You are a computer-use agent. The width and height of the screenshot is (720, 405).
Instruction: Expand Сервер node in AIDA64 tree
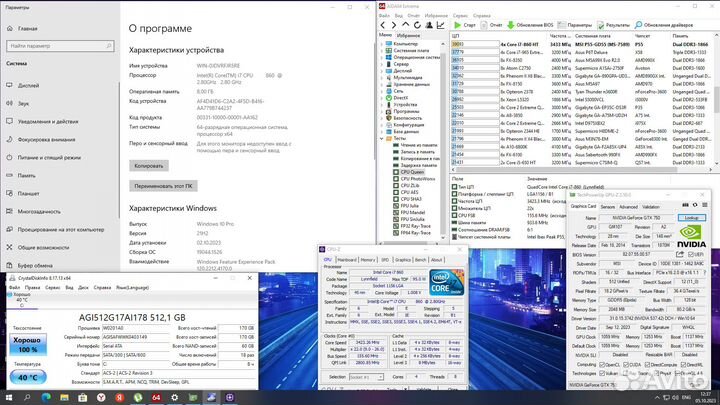click(382, 64)
